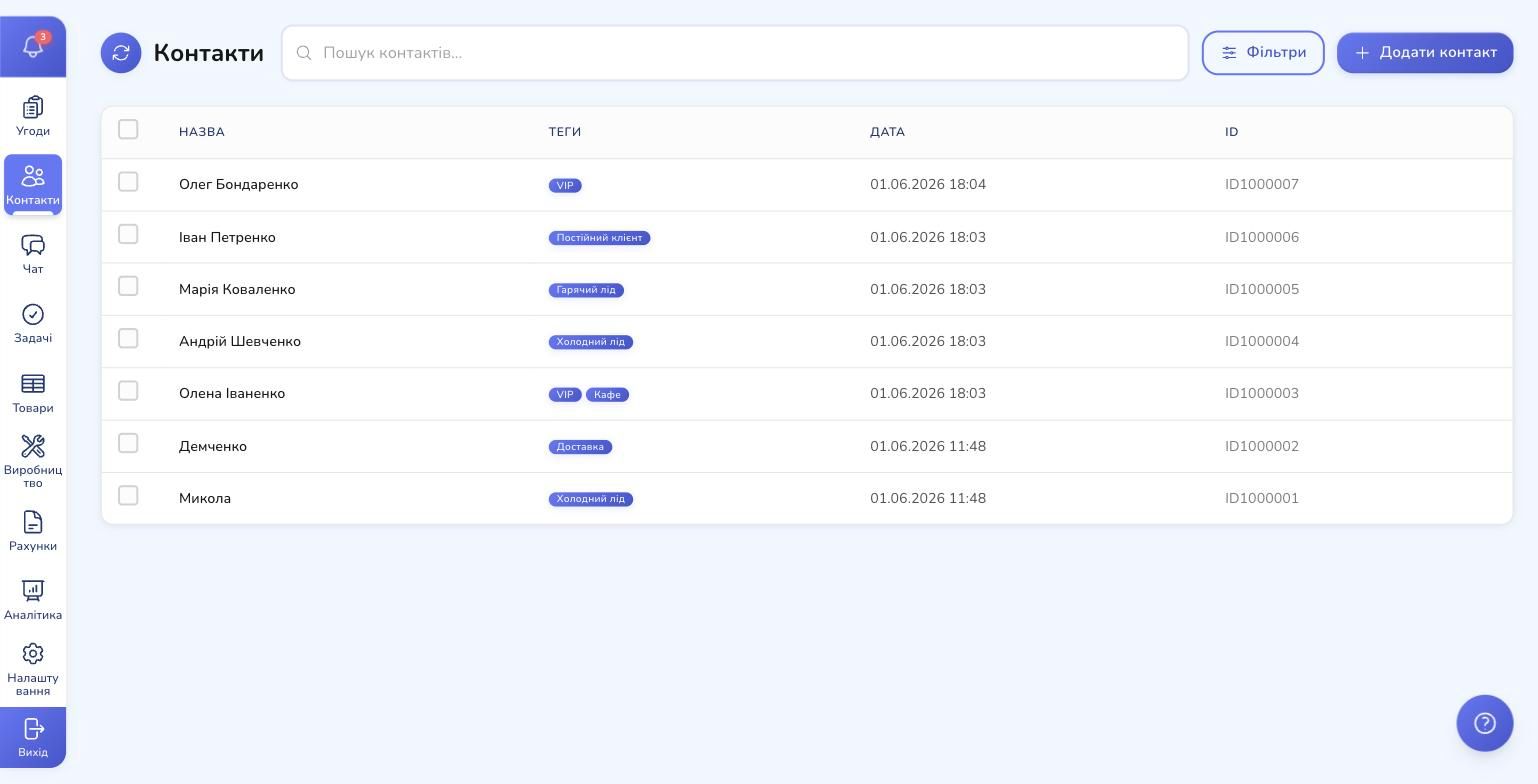This screenshot has height=784, width=1538.
Task: Click the date in Демченко row
Action: 928,447
